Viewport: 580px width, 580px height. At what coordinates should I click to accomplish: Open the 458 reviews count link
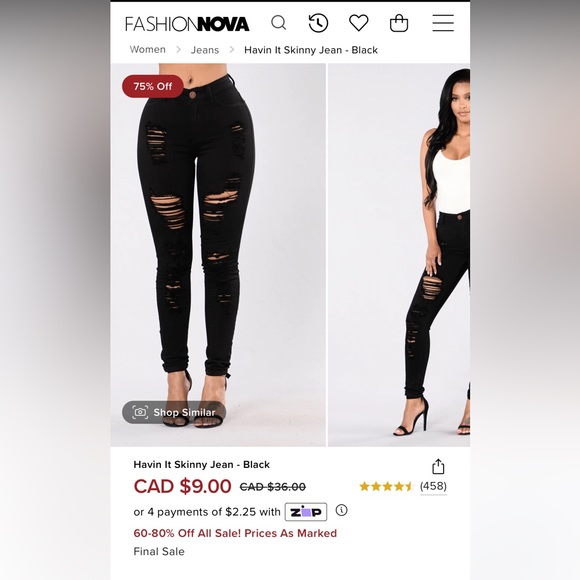click(x=433, y=486)
